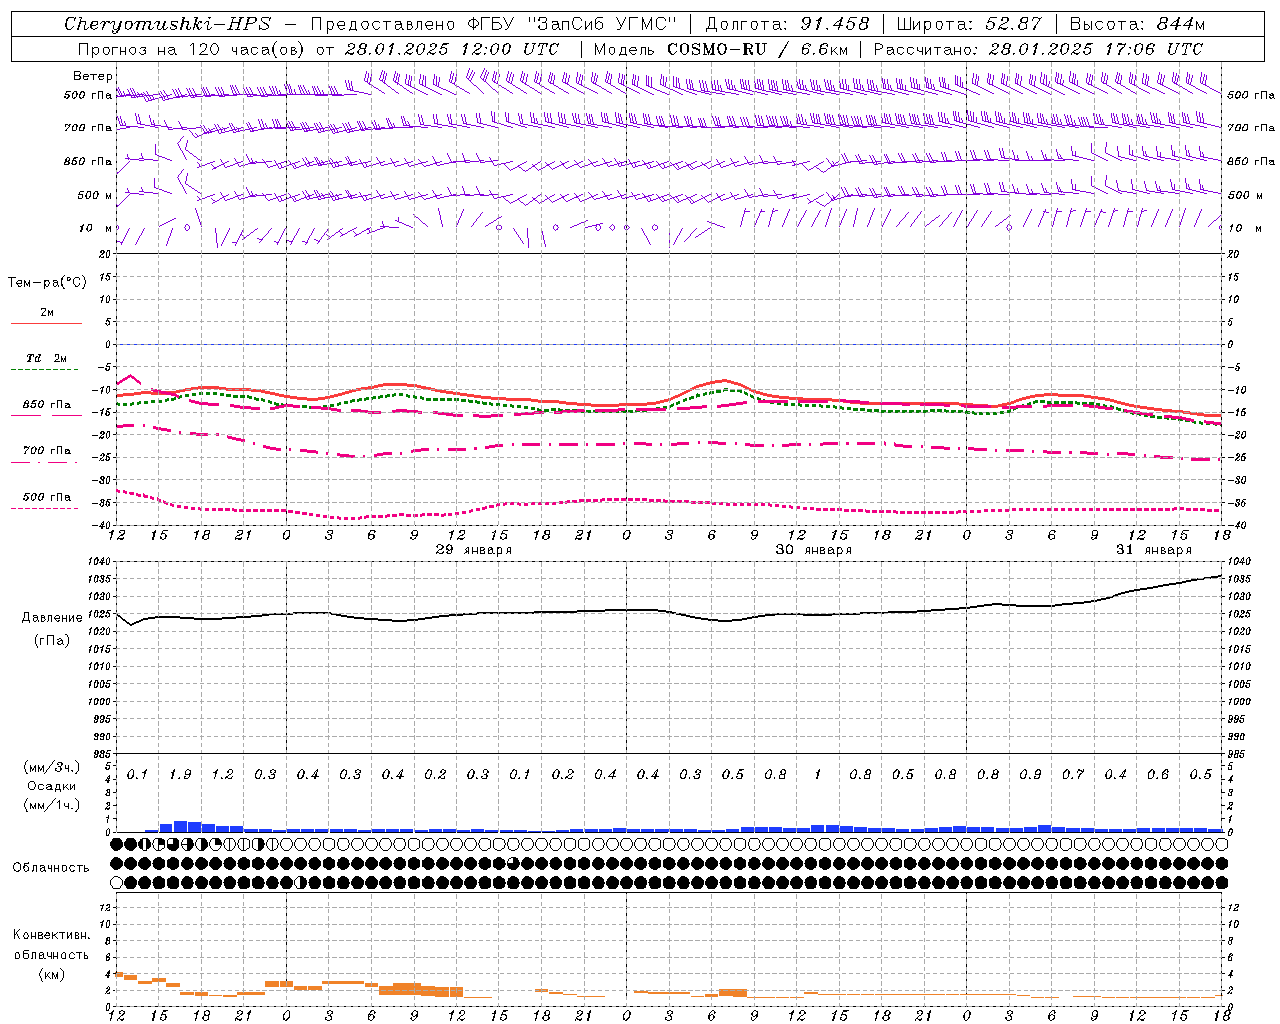Select the 700 гПа temperature legend entry
The image size is (1280, 1024).
click(x=47, y=451)
